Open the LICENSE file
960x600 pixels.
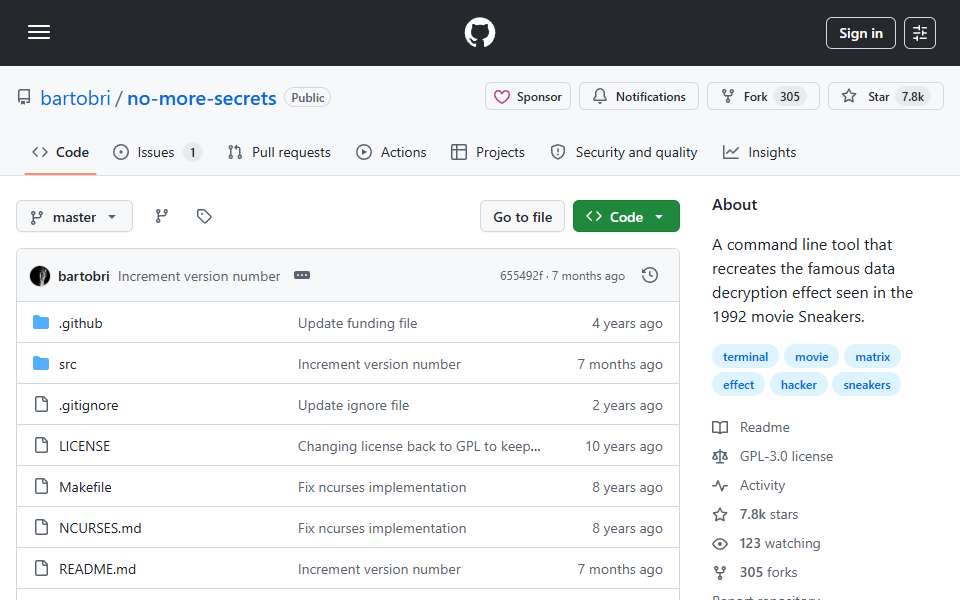(84, 446)
